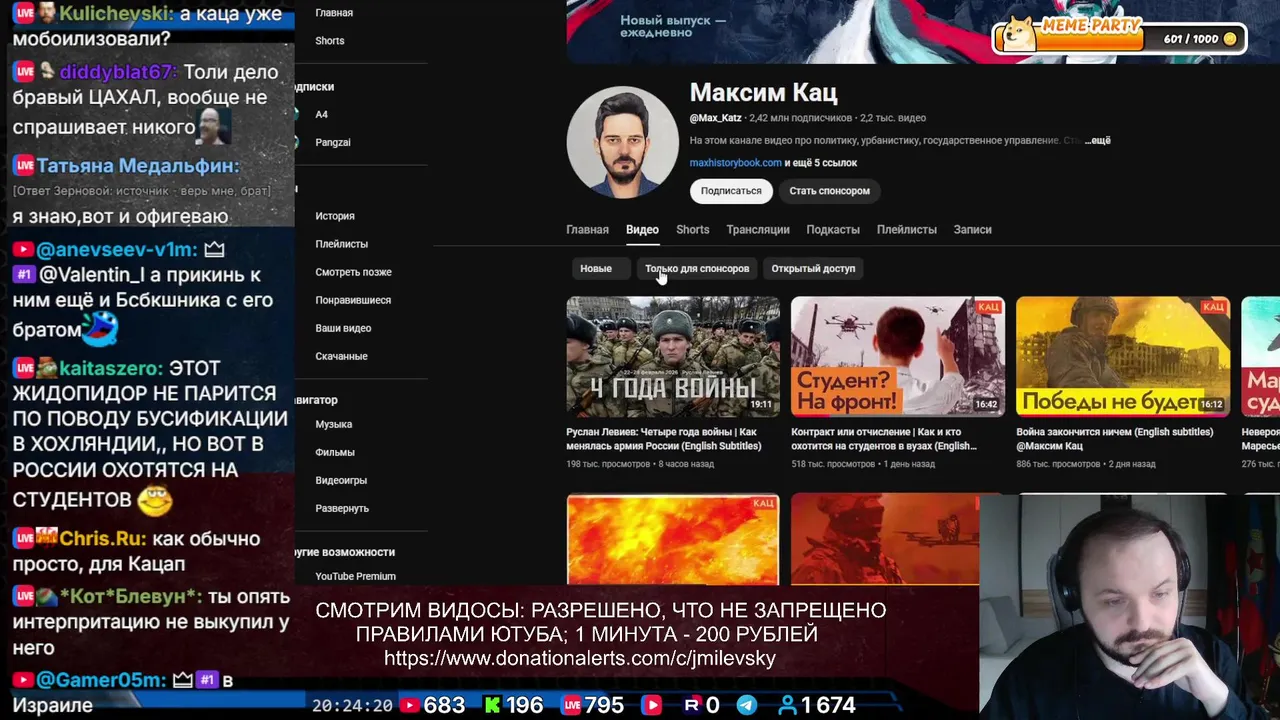This screenshot has height=720, width=1280.
Task: Click the Meme Party 601 / 1000 progress bar
Action: (1120, 39)
